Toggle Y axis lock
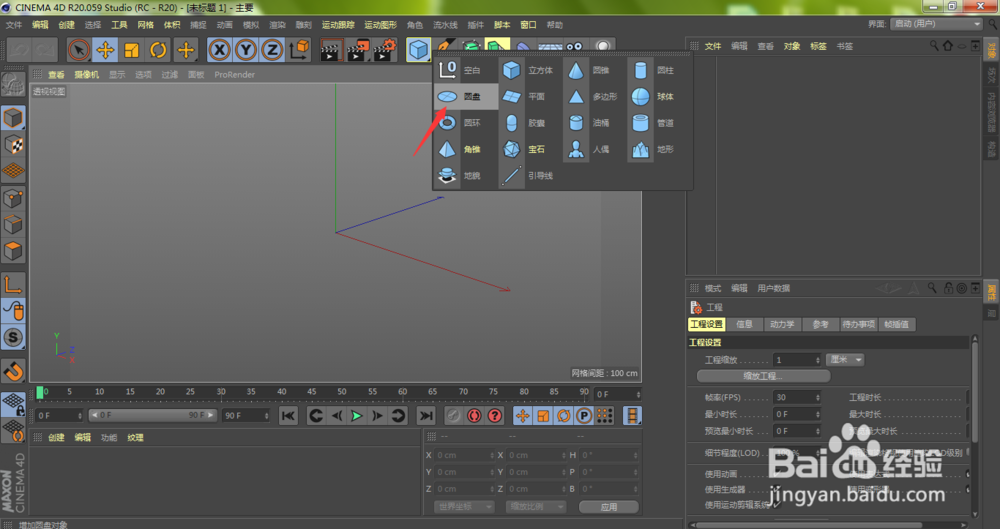The height and width of the screenshot is (529, 1000). coord(246,50)
